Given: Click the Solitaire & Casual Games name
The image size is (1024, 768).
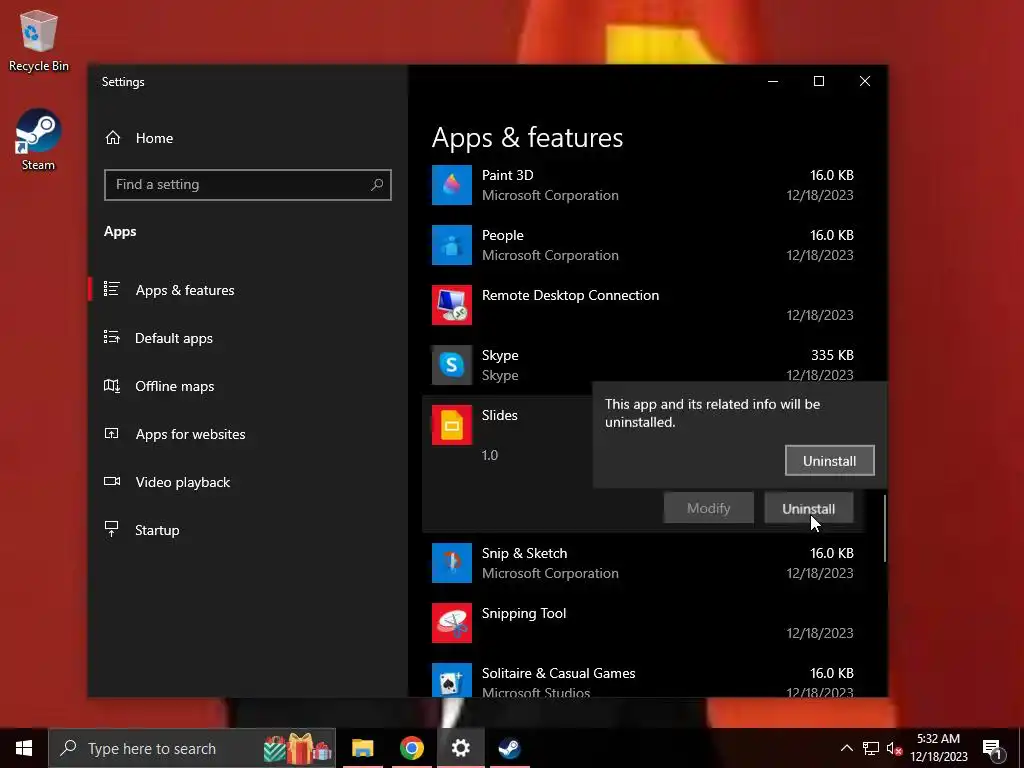Looking at the screenshot, I should 558,673.
